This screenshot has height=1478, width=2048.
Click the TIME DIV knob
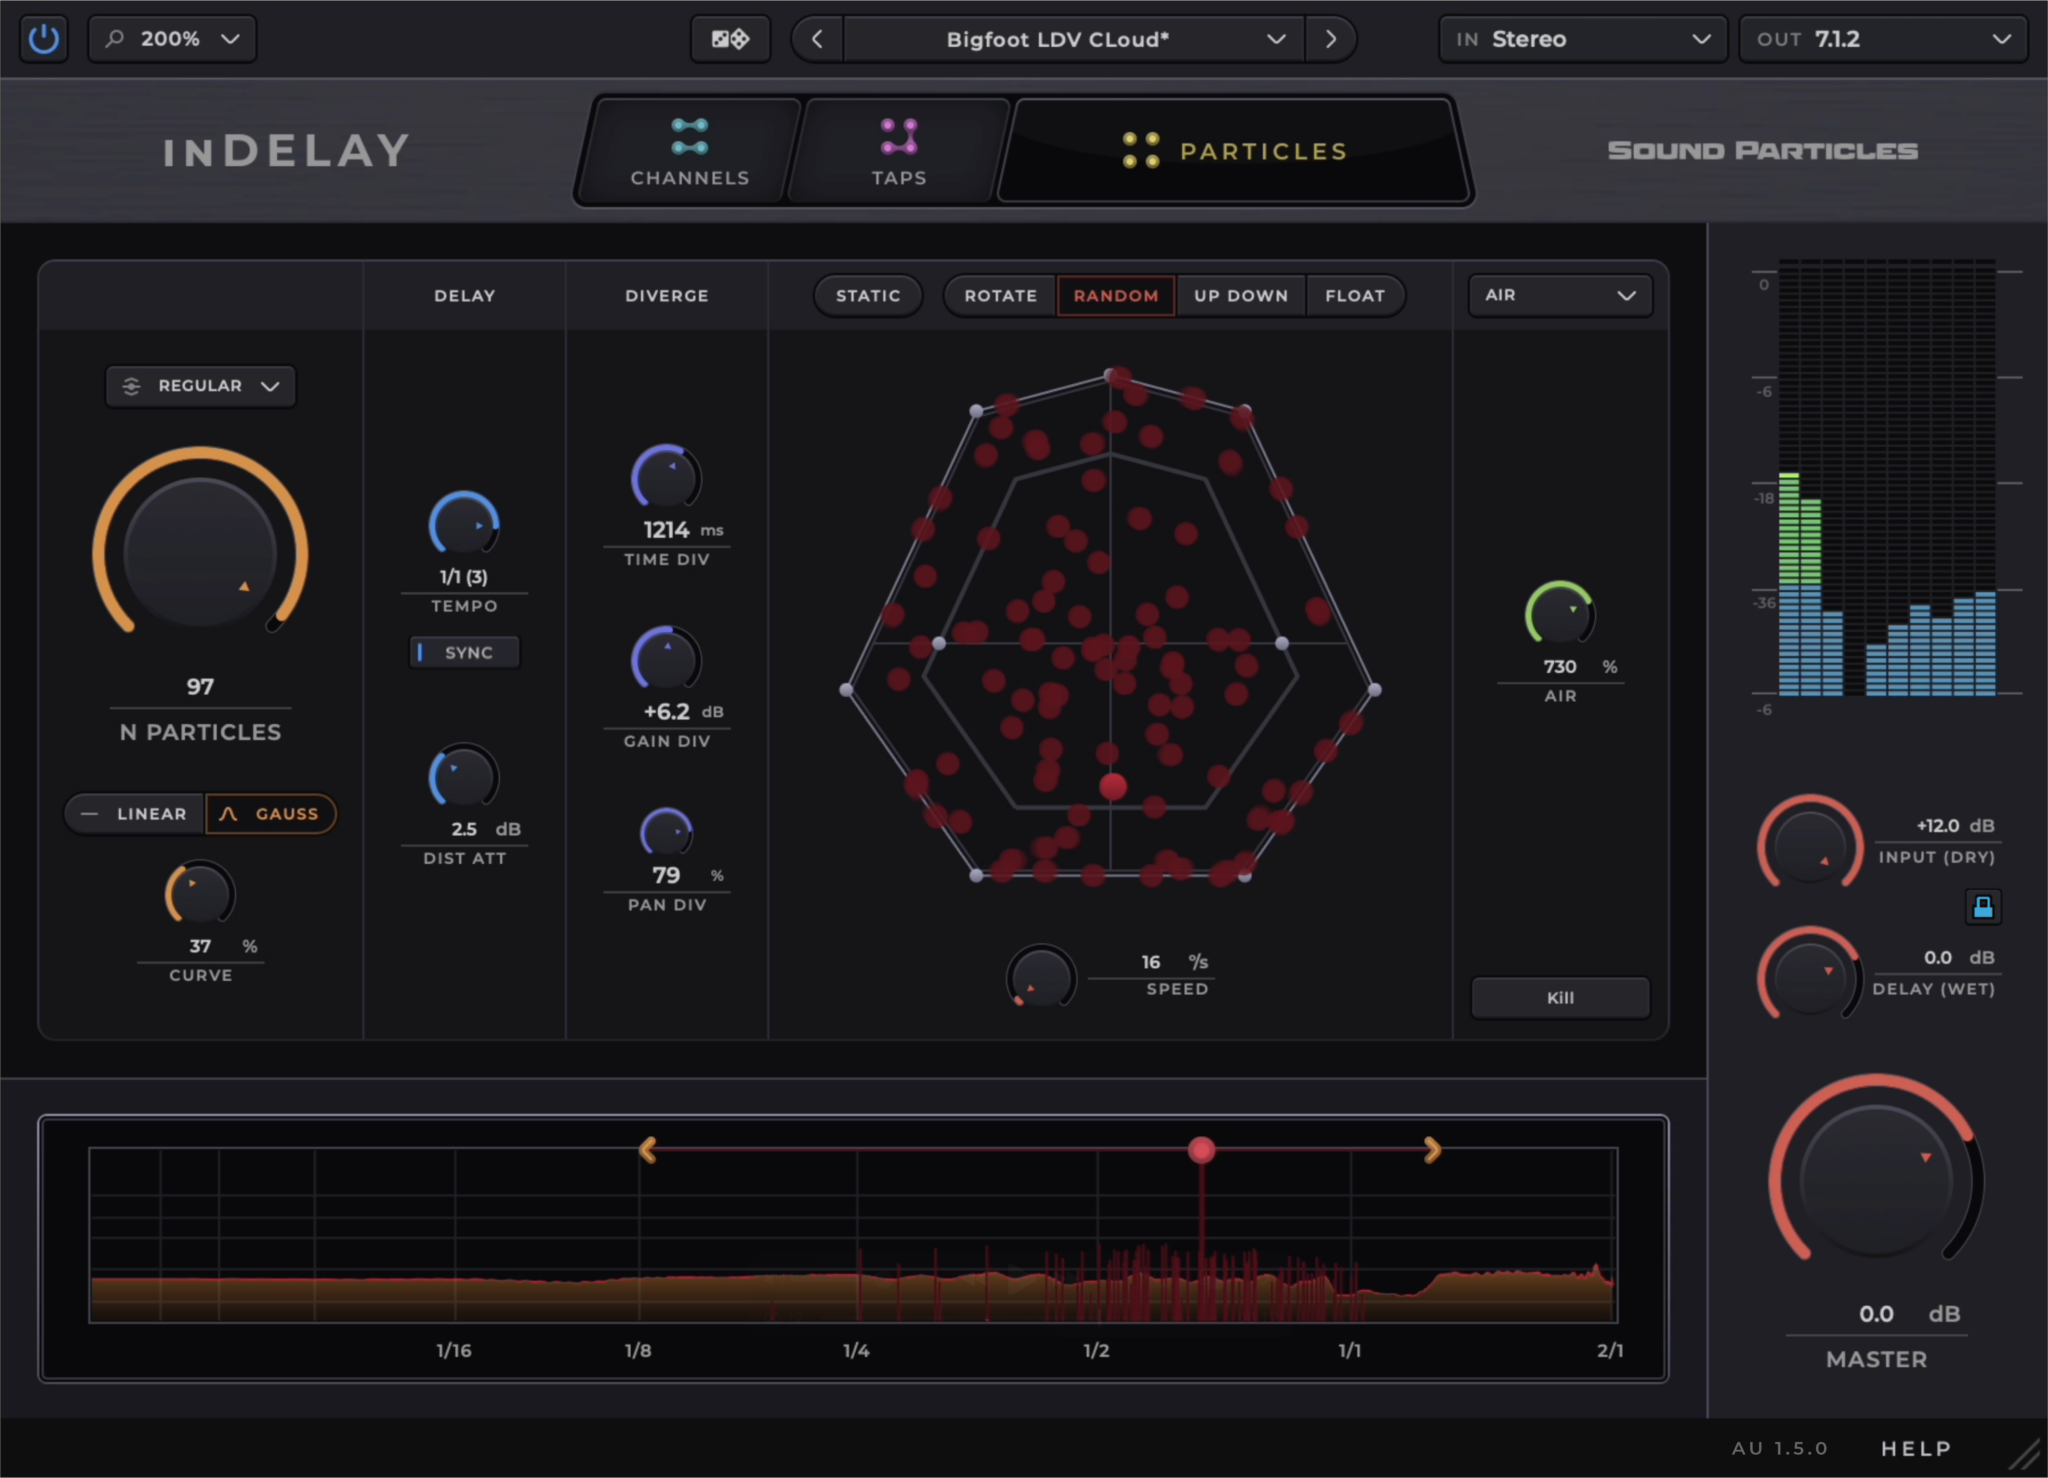point(666,479)
